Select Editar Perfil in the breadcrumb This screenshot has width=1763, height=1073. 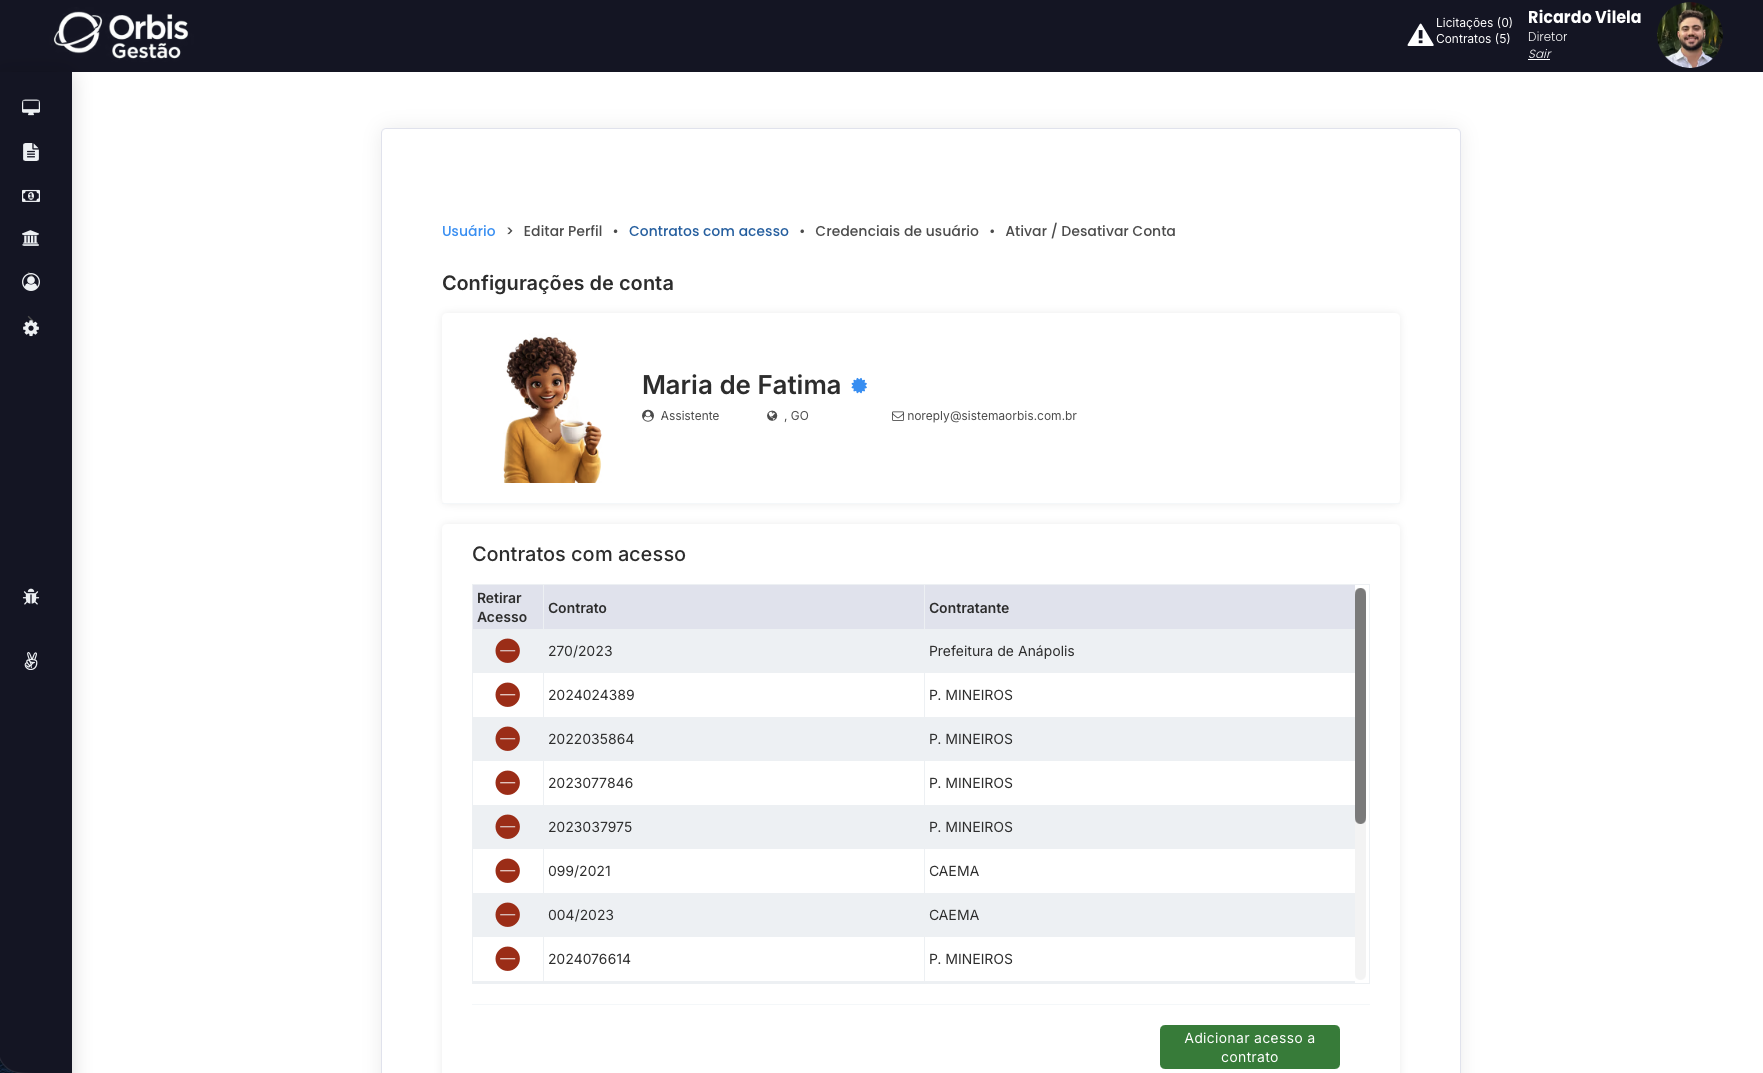(562, 231)
